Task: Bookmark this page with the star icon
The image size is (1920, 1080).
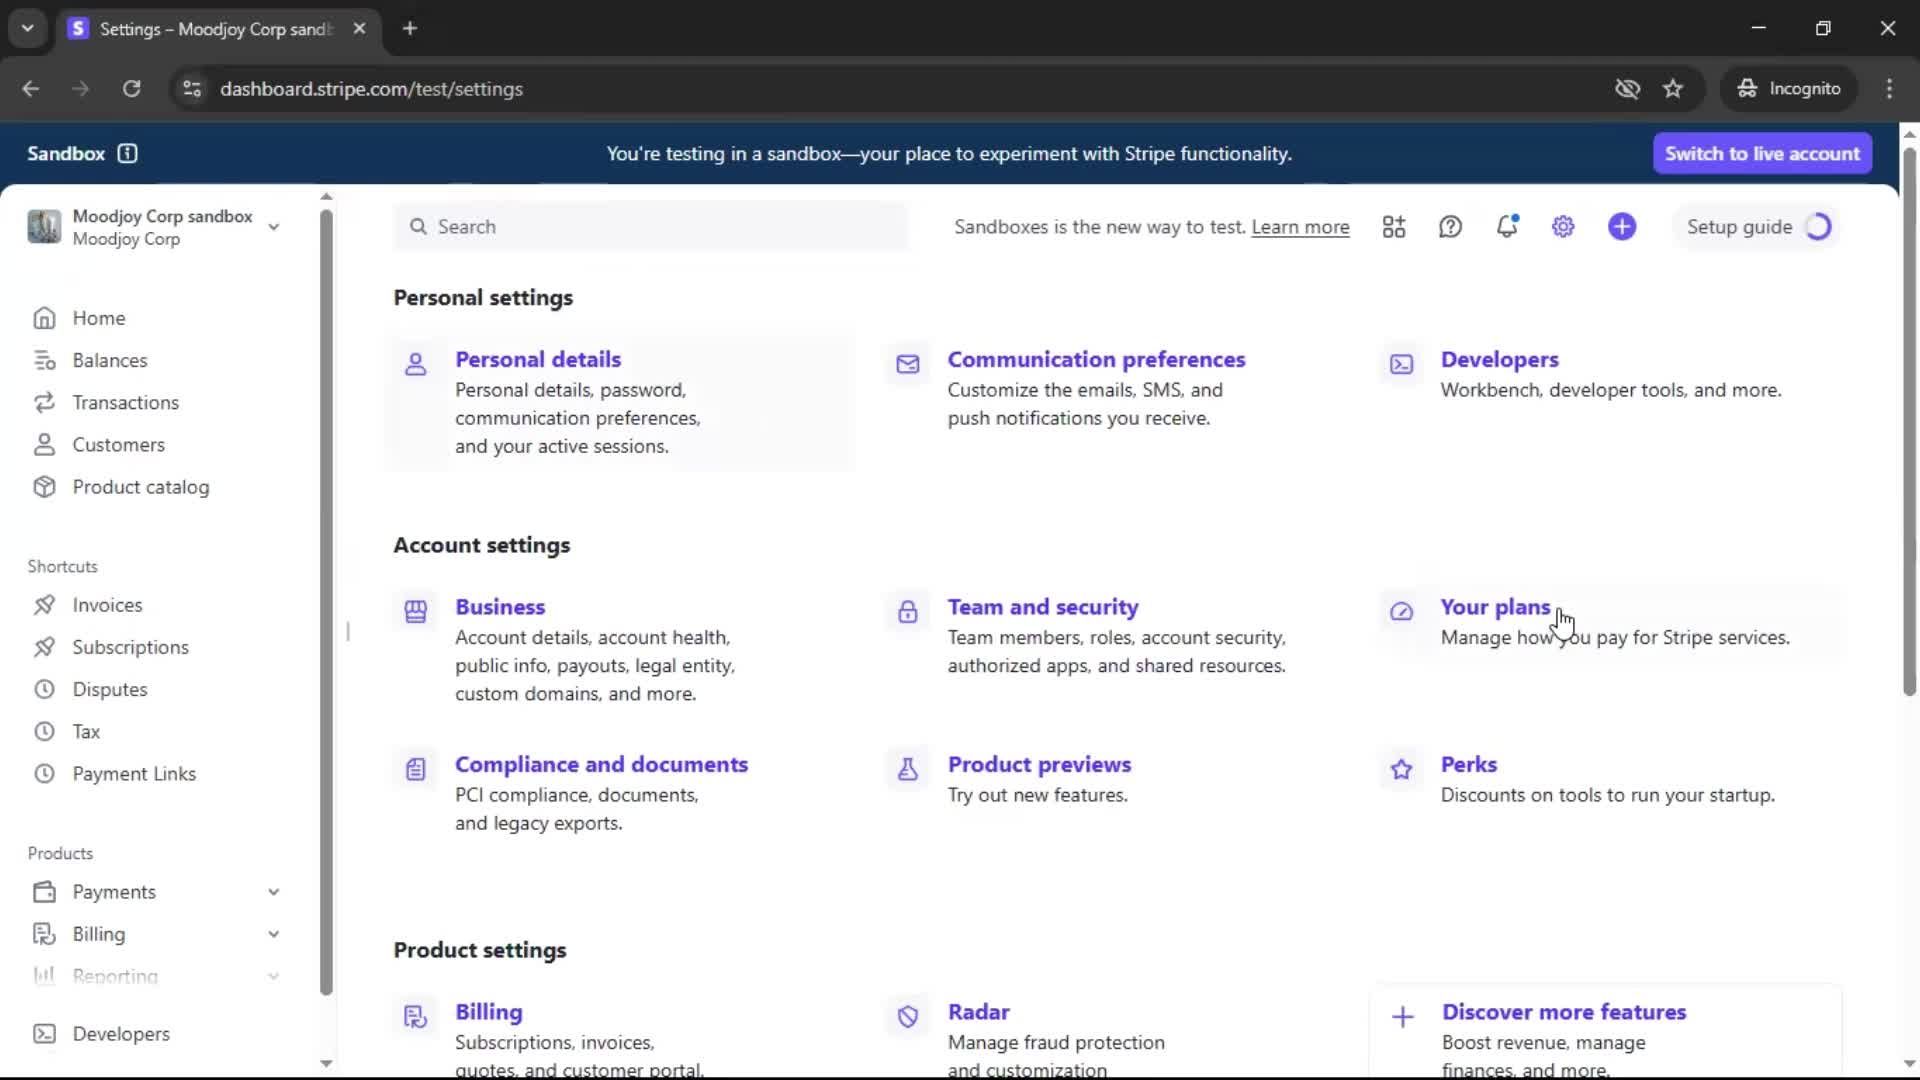Action: point(1673,89)
